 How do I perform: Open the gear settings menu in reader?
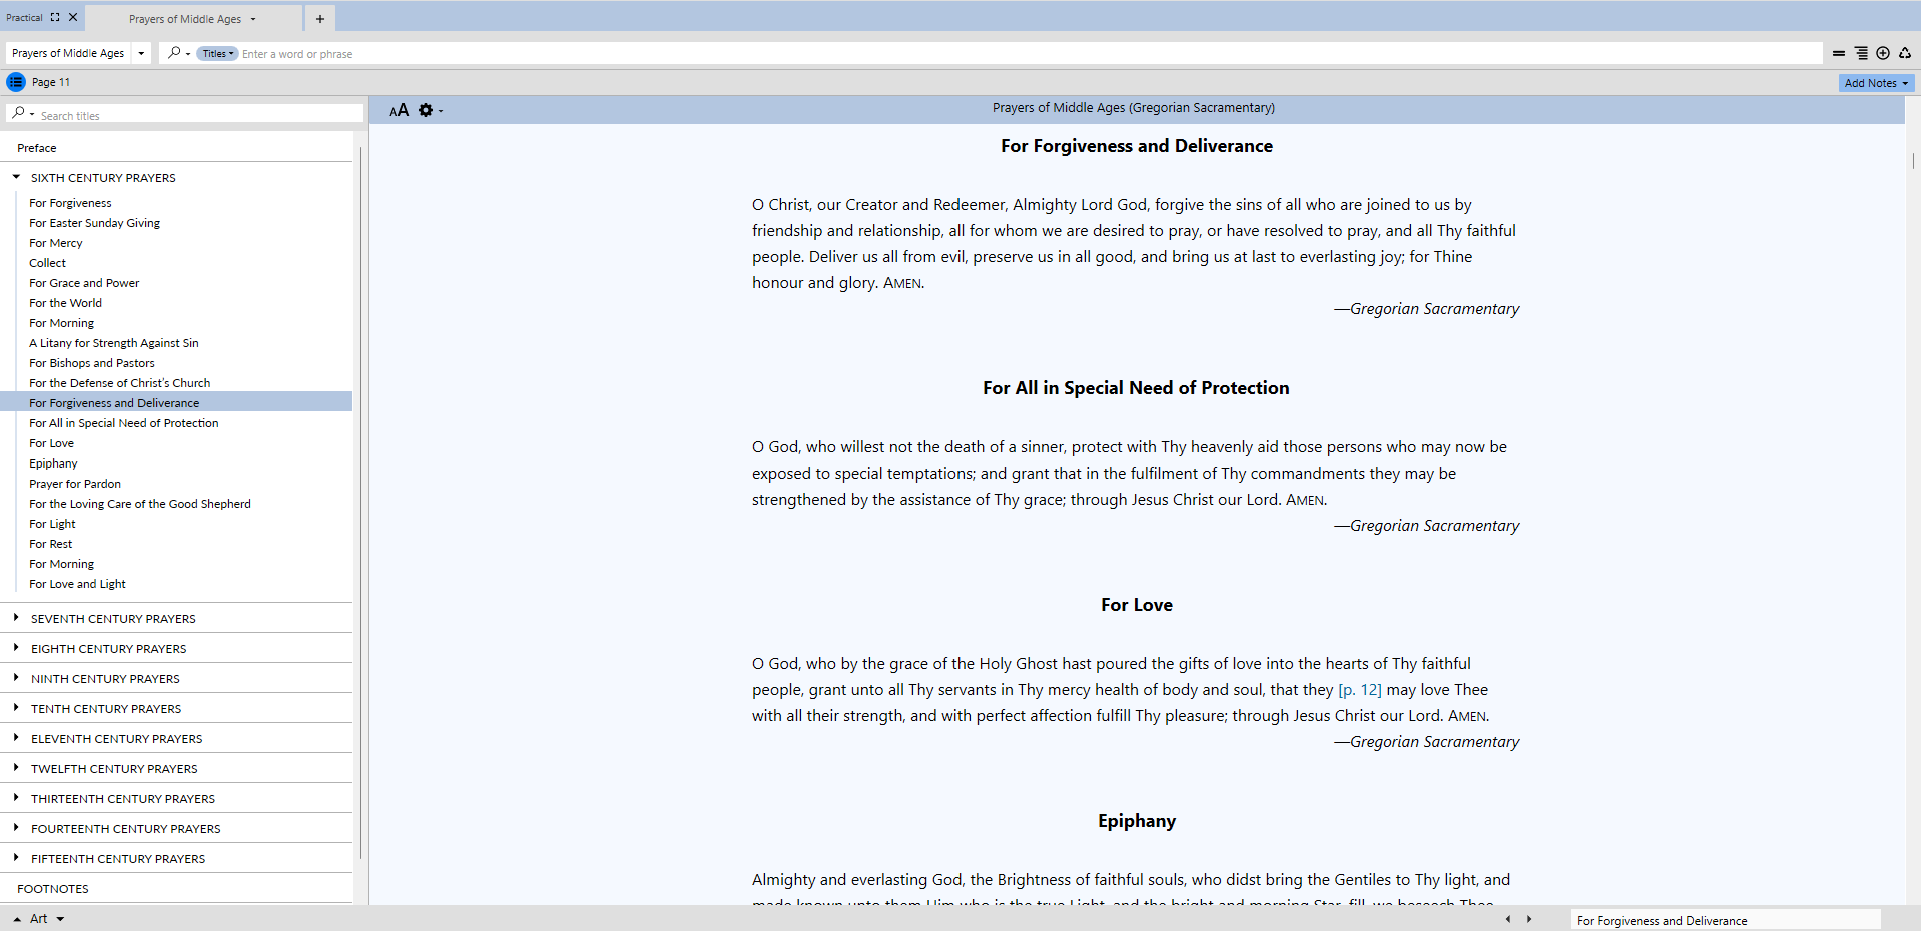click(427, 110)
